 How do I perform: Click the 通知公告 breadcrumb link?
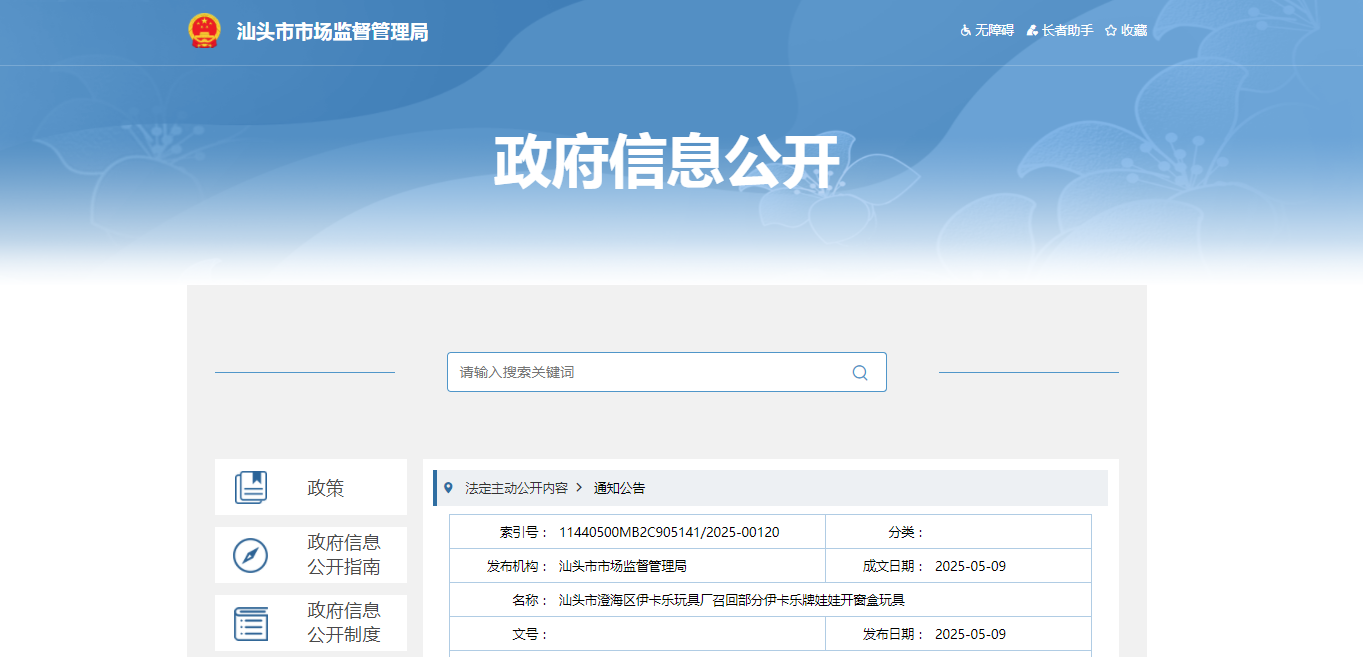pos(620,488)
